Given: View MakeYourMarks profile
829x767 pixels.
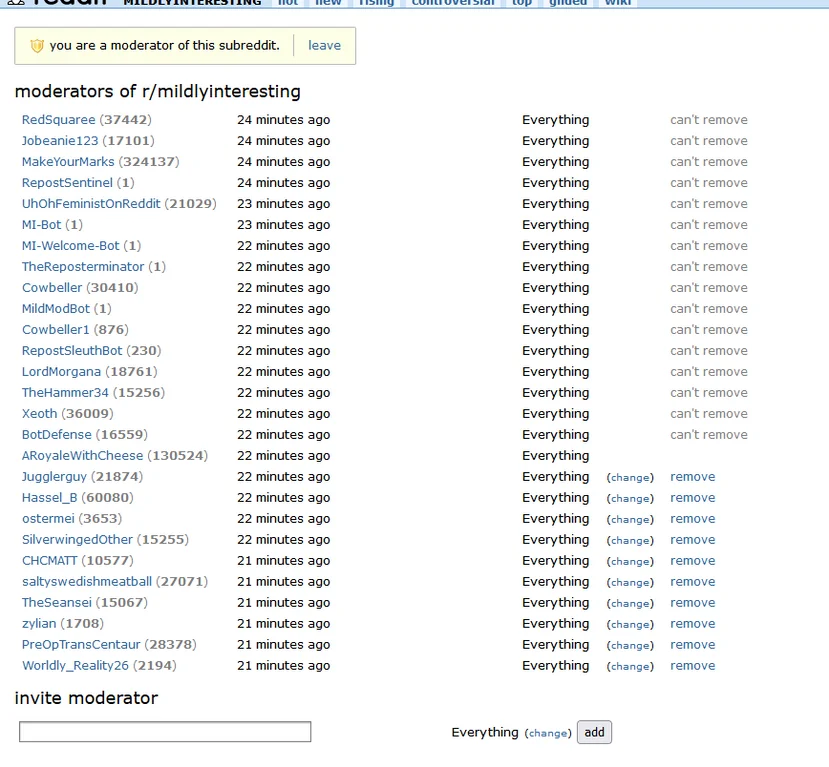Looking at the screenshot, I should pos(68,162).
